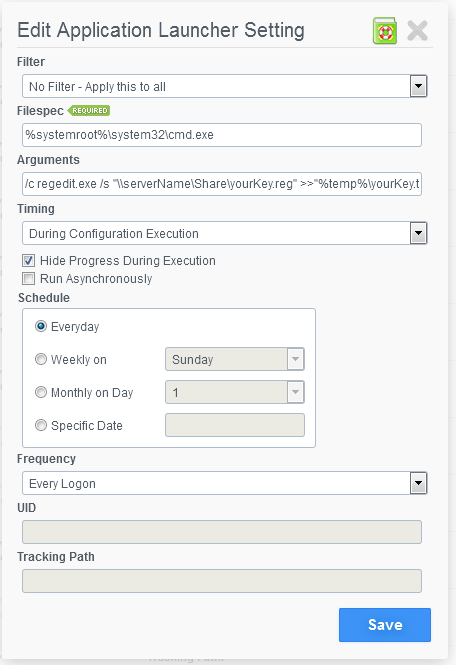Close the Edit Application Launcher dialog
This screenshot has height=665, width=456.
point(417,31)
